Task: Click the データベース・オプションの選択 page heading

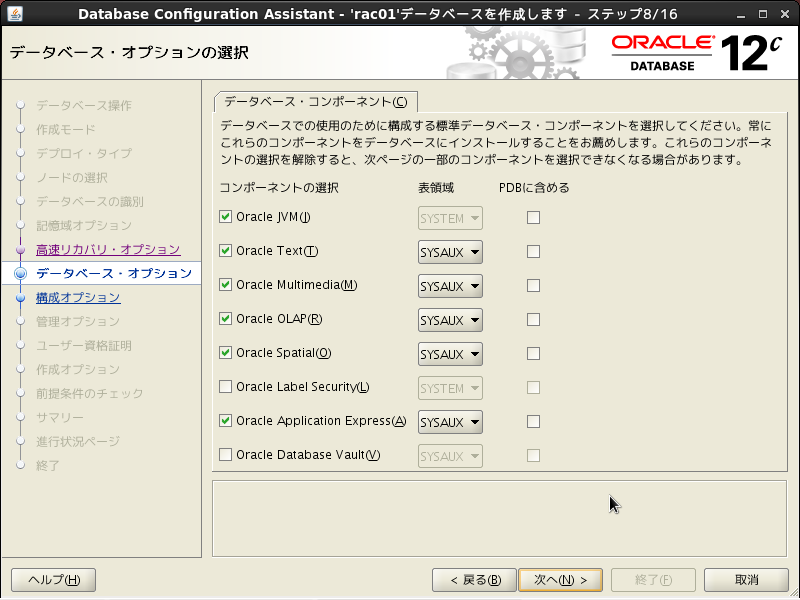Action: pos(129,53)
